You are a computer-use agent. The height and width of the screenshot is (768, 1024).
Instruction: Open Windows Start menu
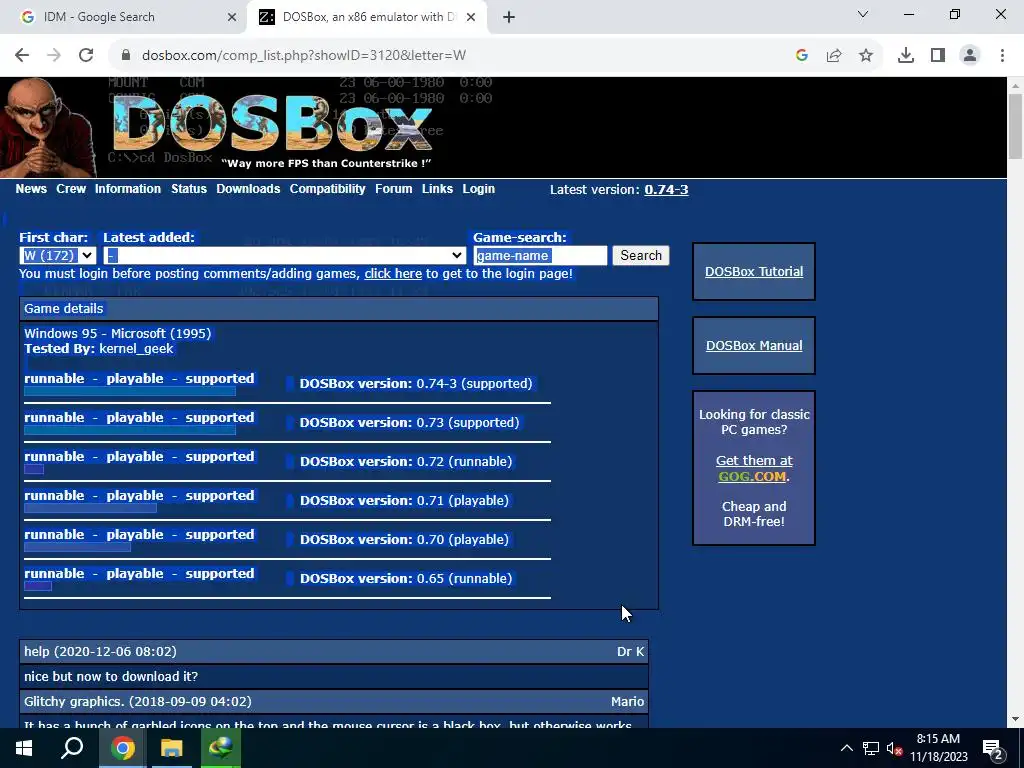click(x=24, y=748)
